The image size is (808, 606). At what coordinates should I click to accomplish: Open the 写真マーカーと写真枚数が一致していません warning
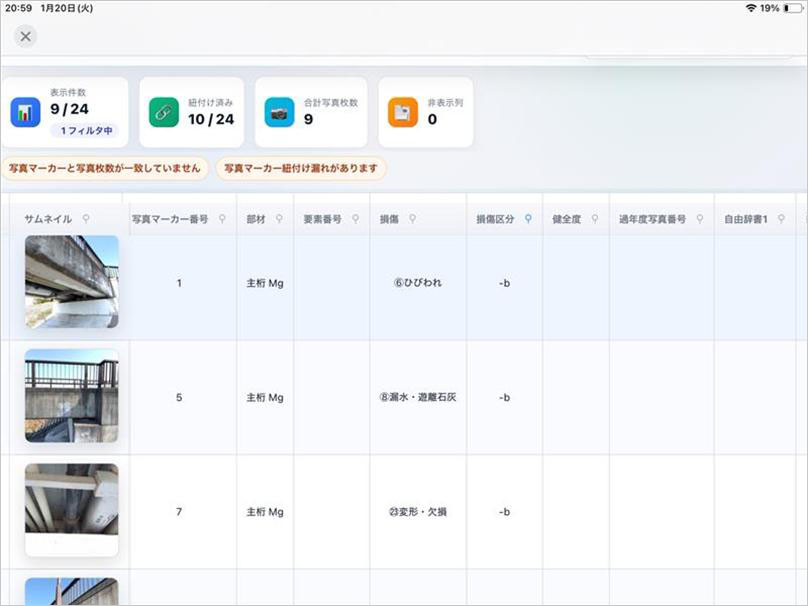pyautogui.click(x=105, y=169)
